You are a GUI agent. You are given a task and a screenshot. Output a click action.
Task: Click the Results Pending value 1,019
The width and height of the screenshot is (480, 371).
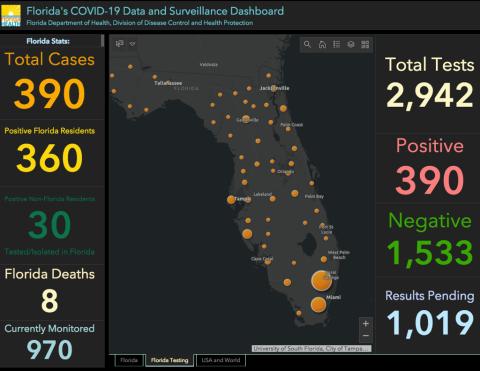[430, 323]
